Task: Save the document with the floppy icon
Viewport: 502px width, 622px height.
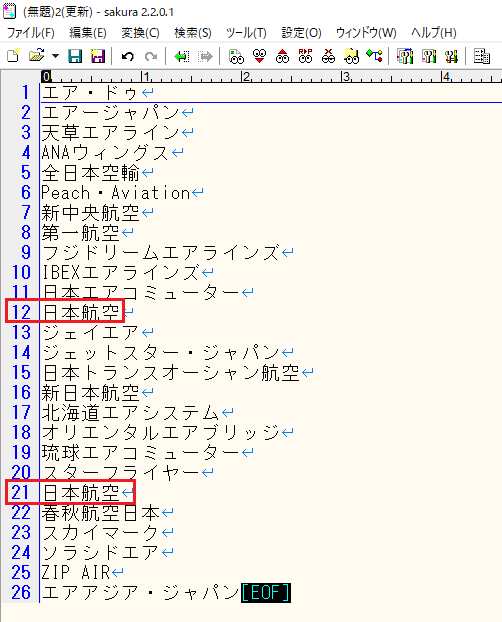Action: (x=75, y=56)
